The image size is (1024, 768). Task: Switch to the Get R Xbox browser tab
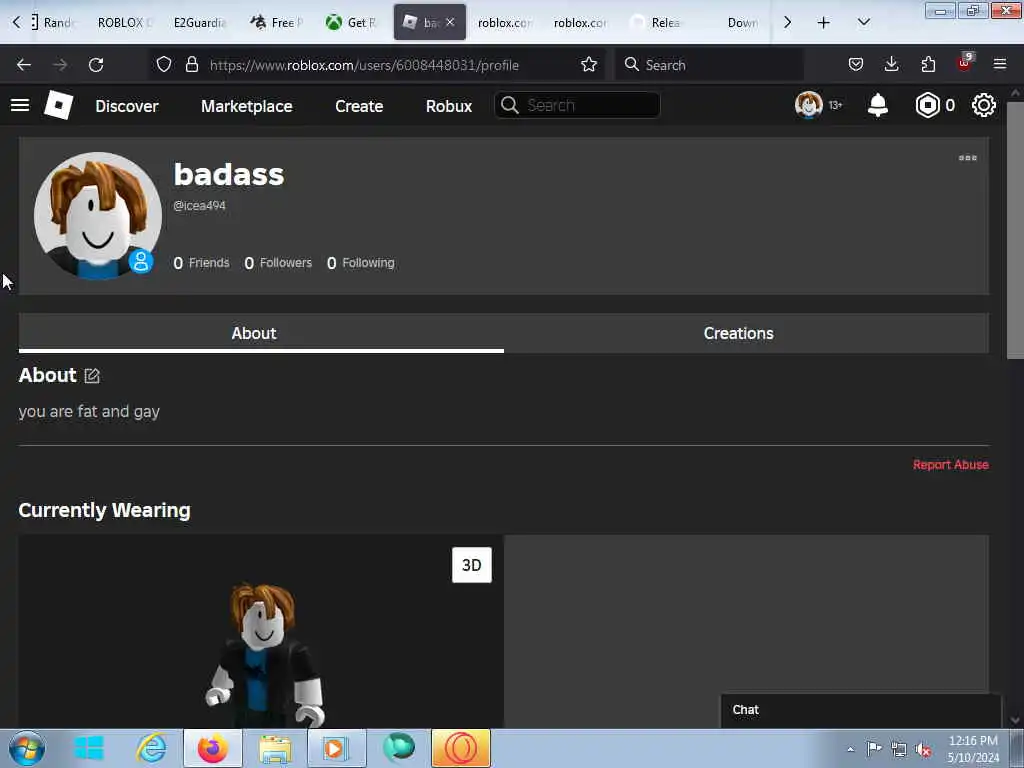pos(352,23)
